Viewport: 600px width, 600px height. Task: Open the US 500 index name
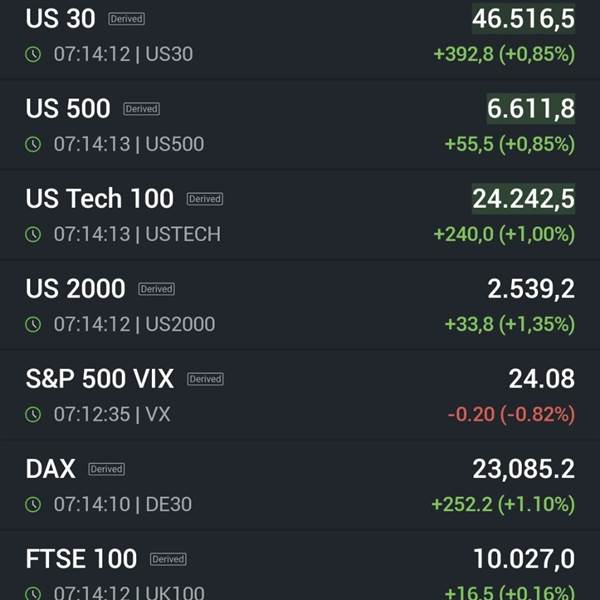pyautogui.click(x=68, y=109)
